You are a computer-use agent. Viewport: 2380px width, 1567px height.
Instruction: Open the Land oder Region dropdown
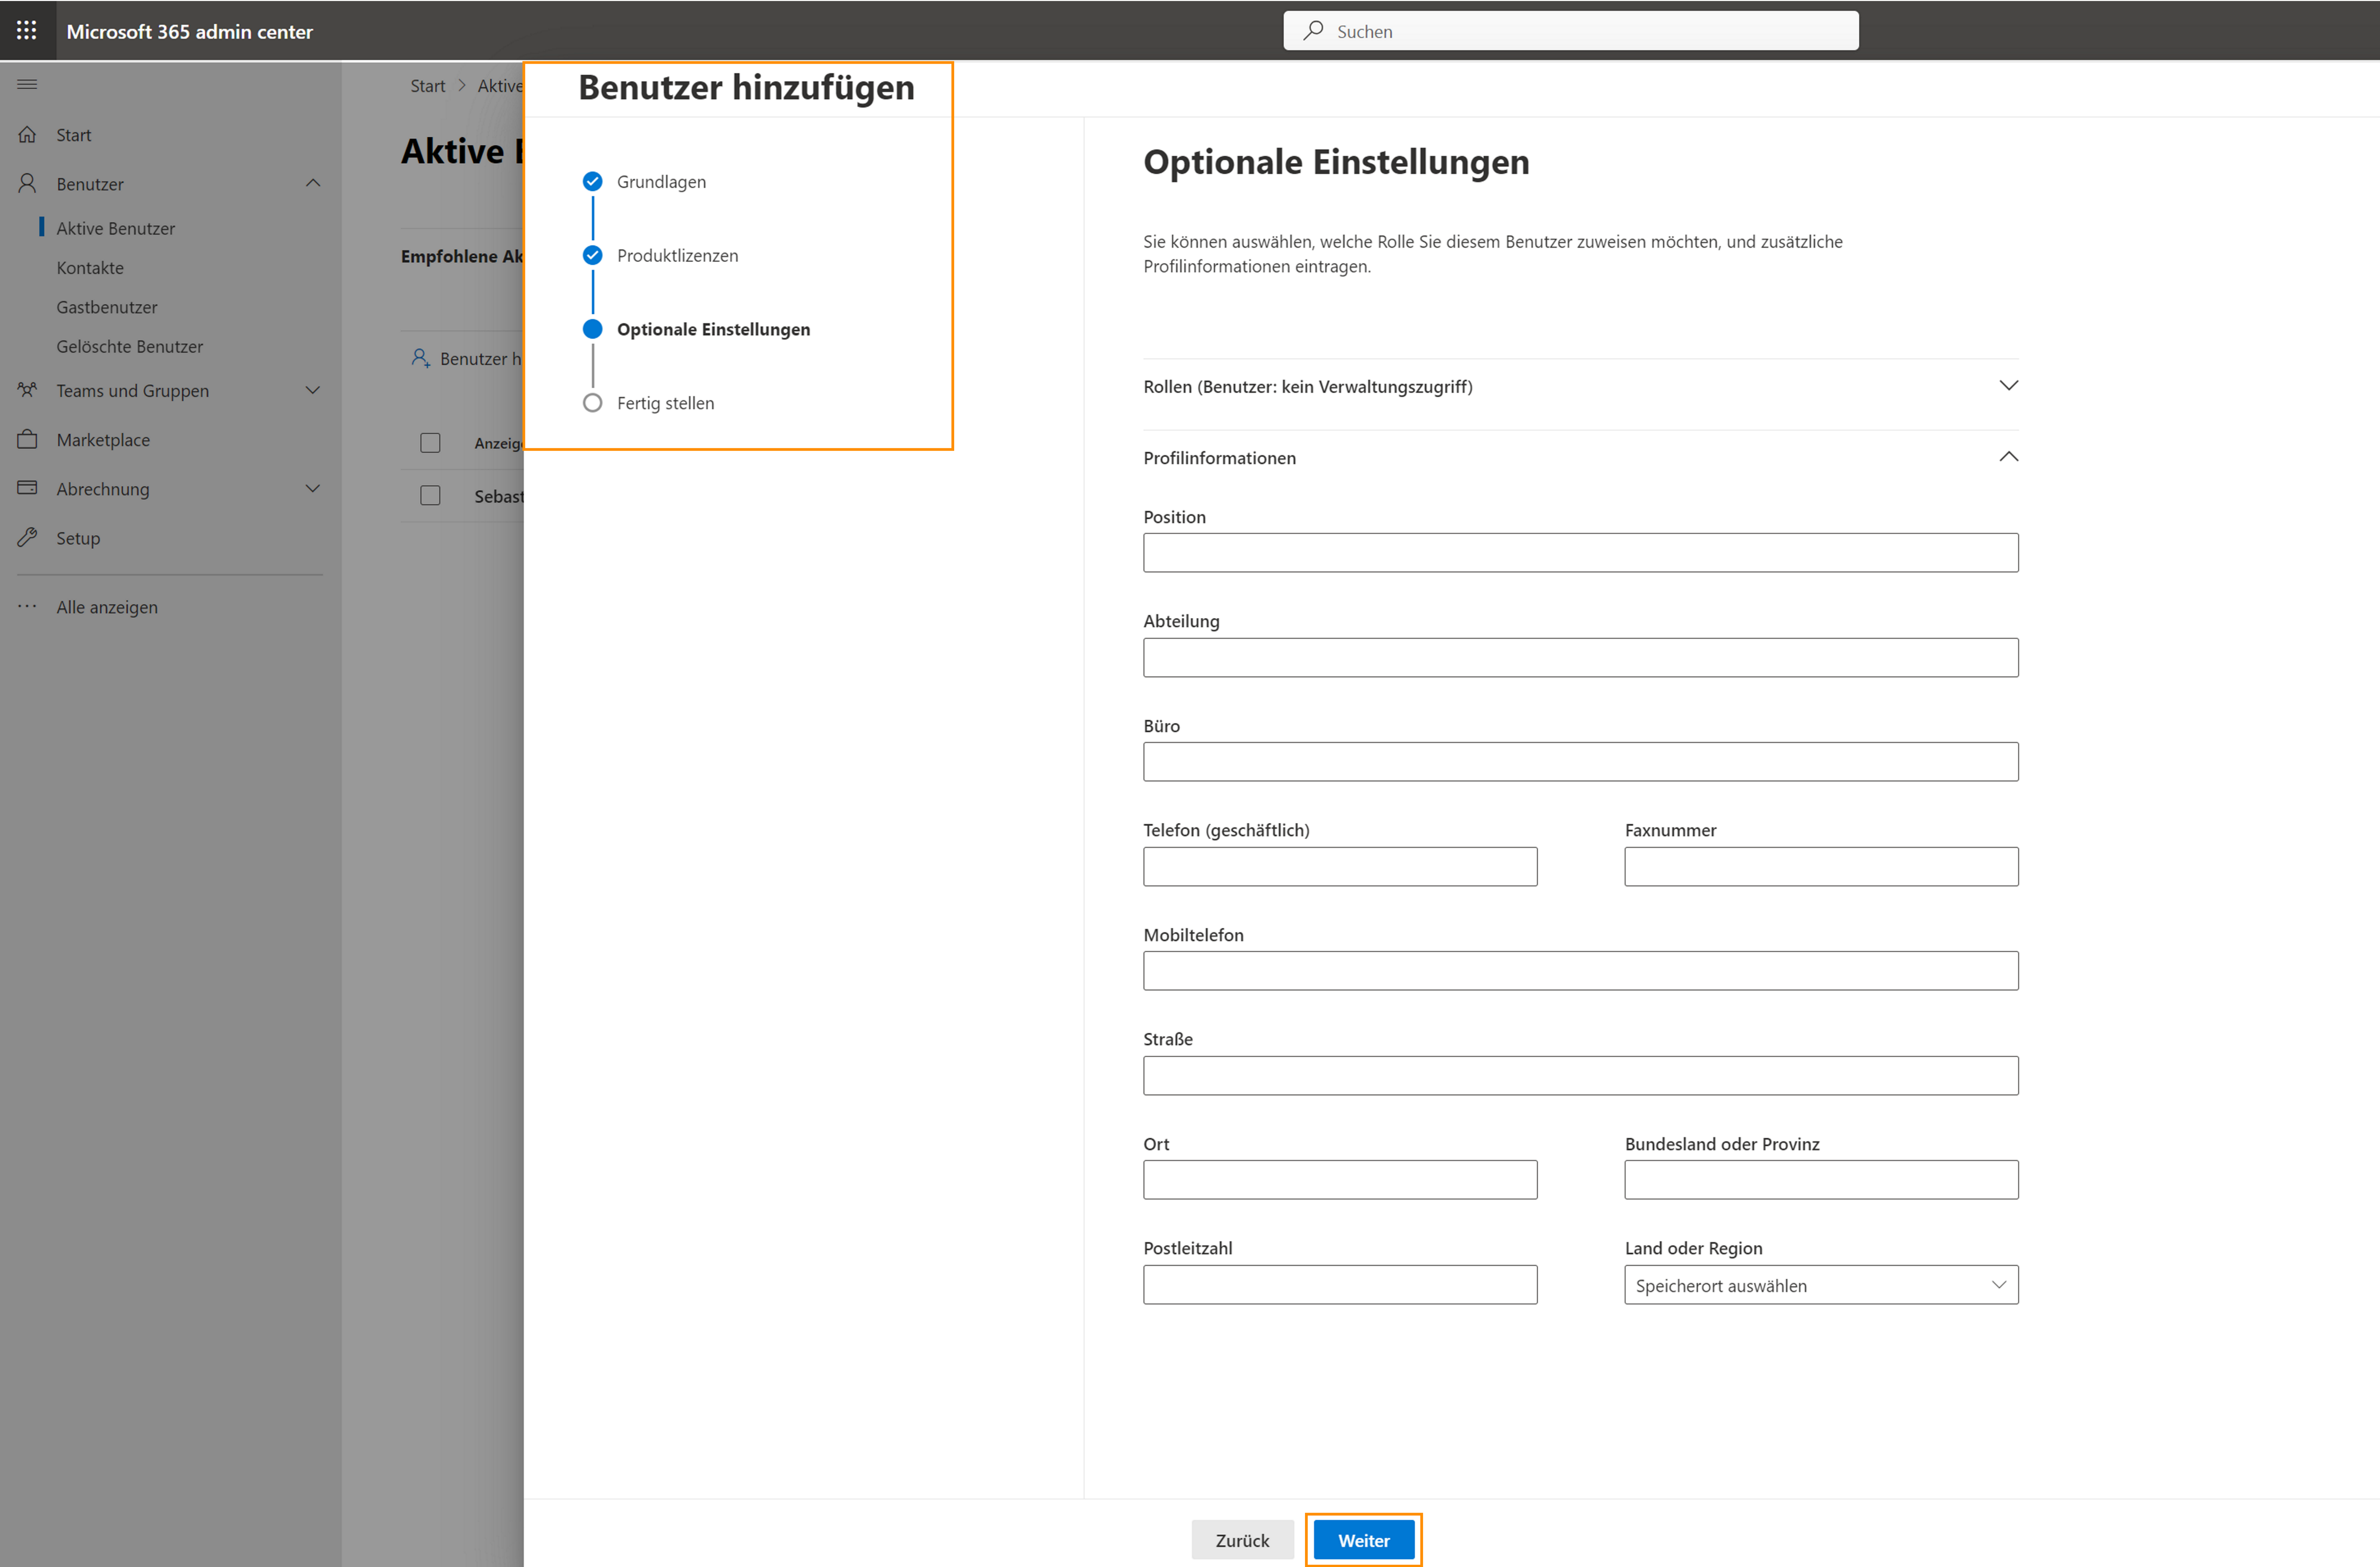click(x=1820, y=1285)
